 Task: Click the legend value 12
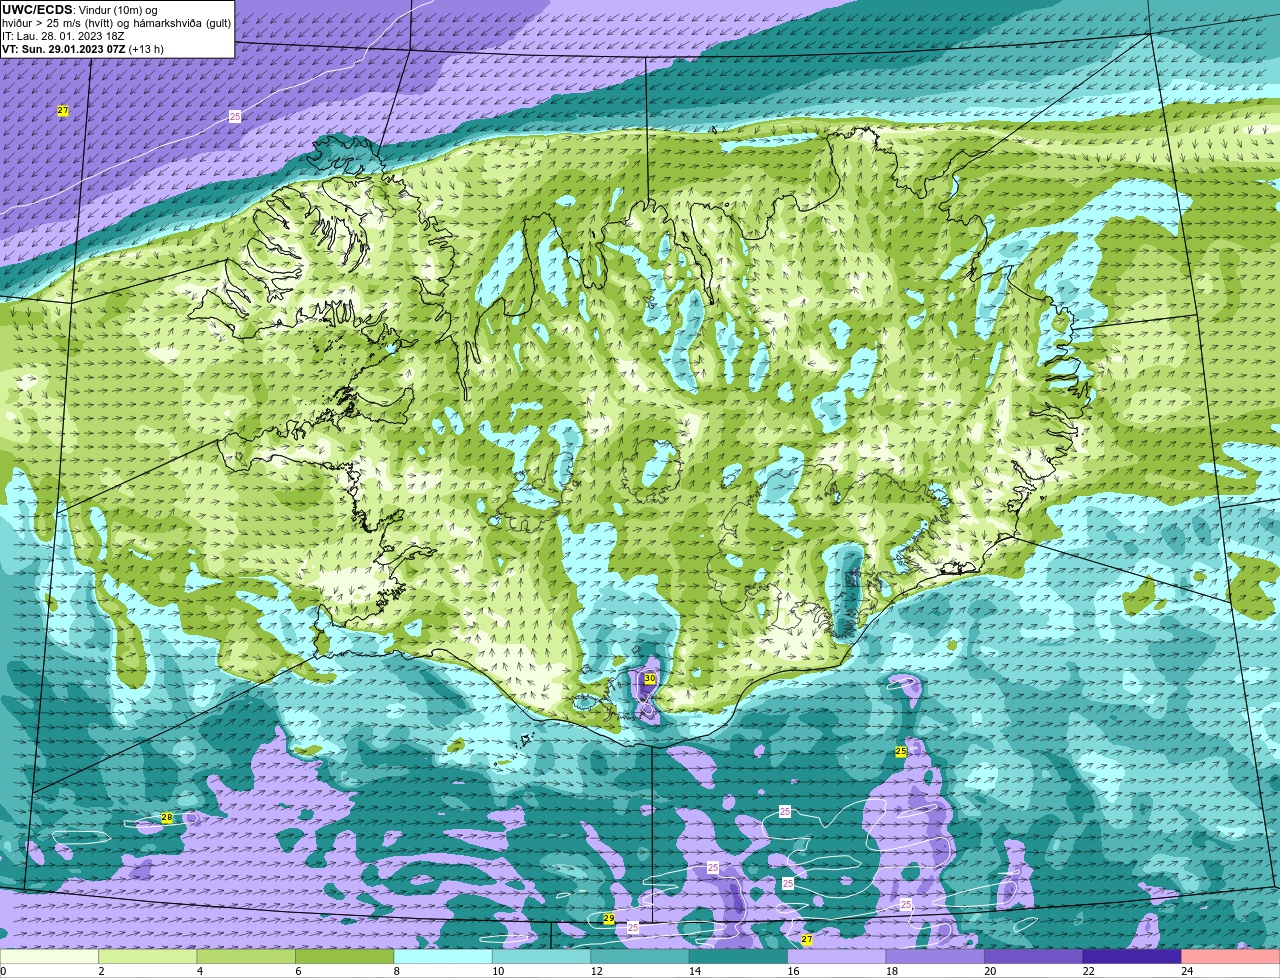[596, 971]
